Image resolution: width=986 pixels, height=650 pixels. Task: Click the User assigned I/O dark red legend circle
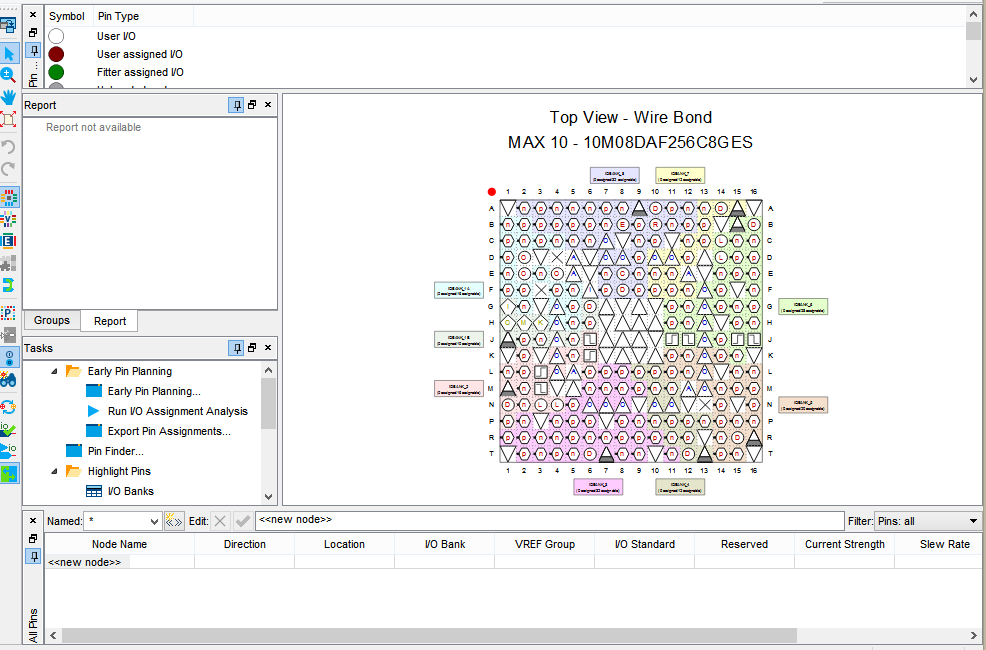tap(56, 55)
